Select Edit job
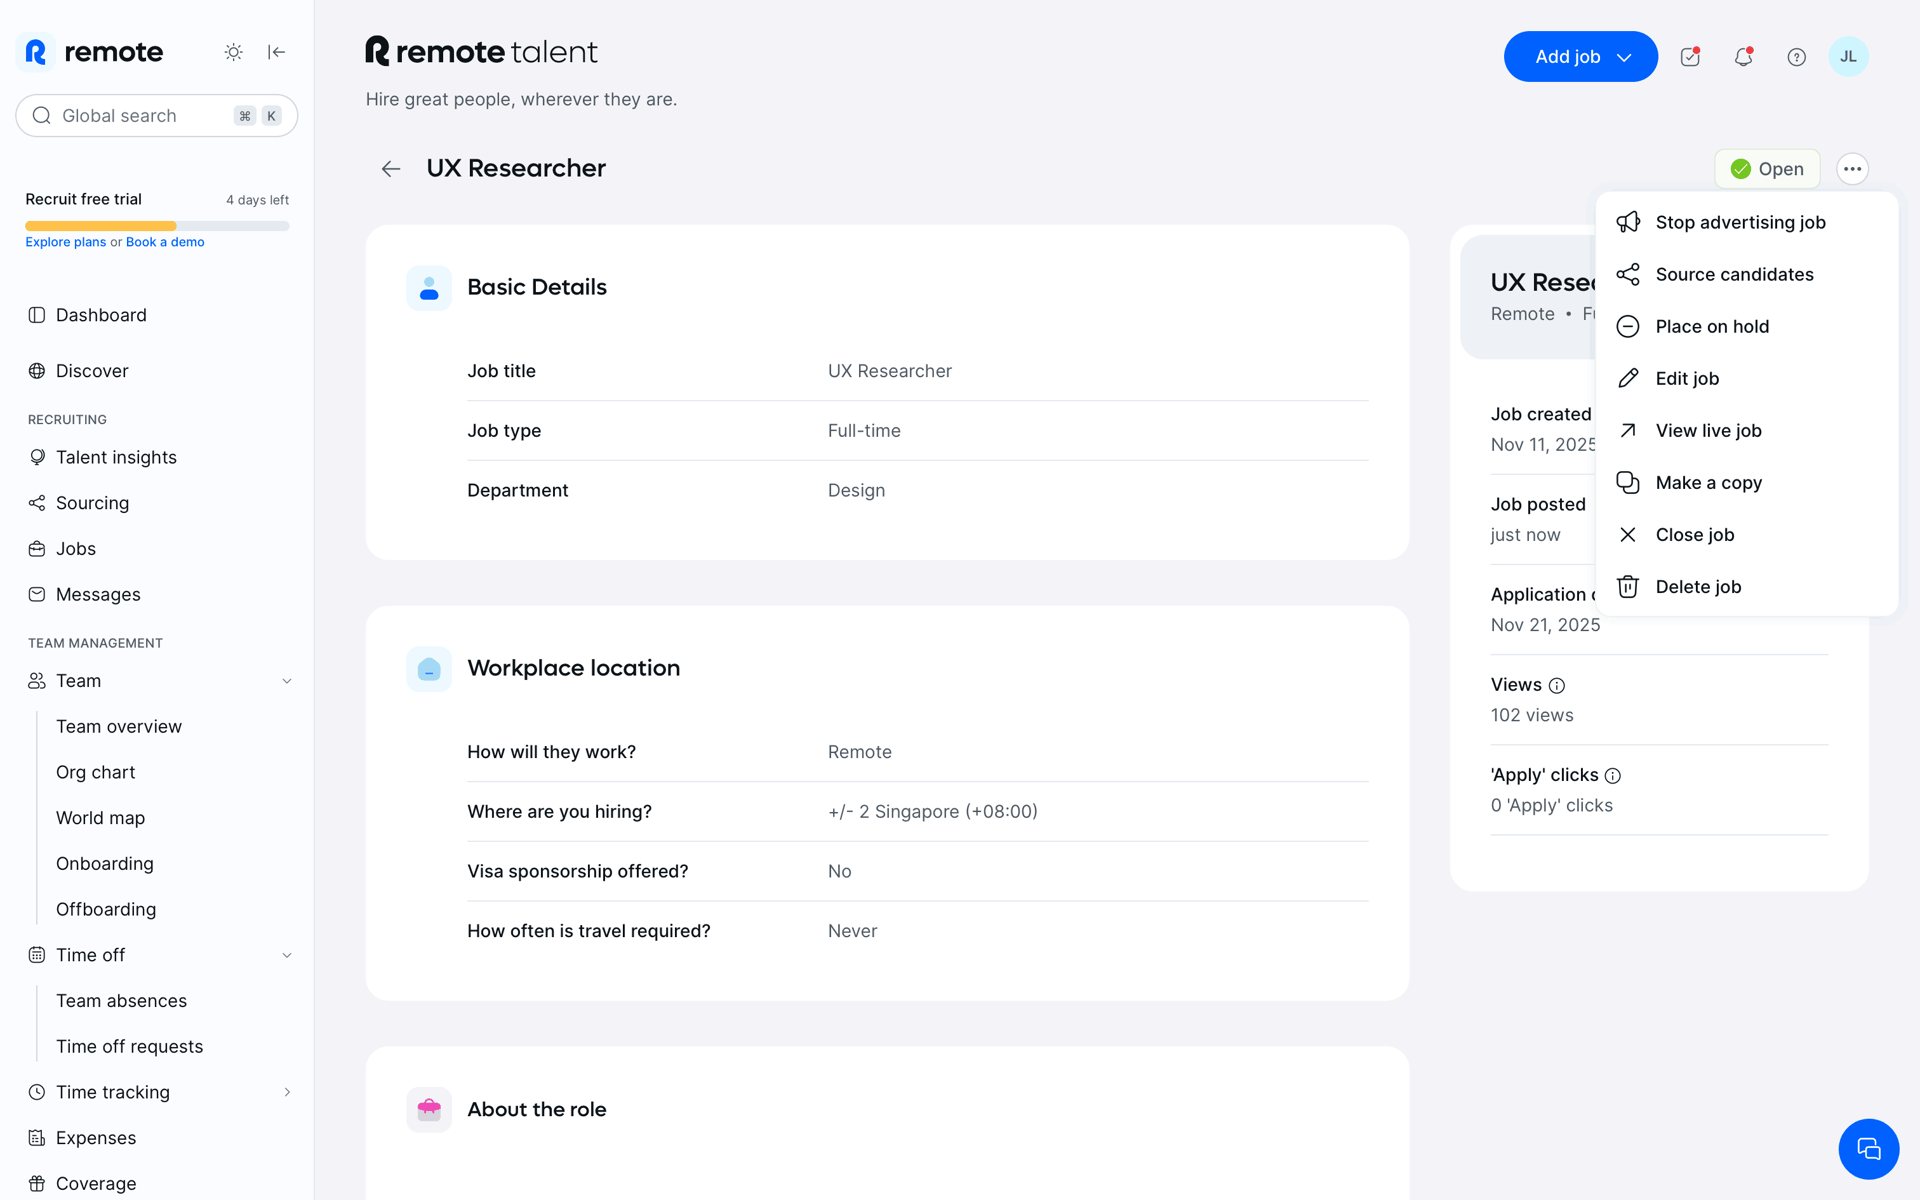The image size is (1920, 1200). click(1746, 378)
